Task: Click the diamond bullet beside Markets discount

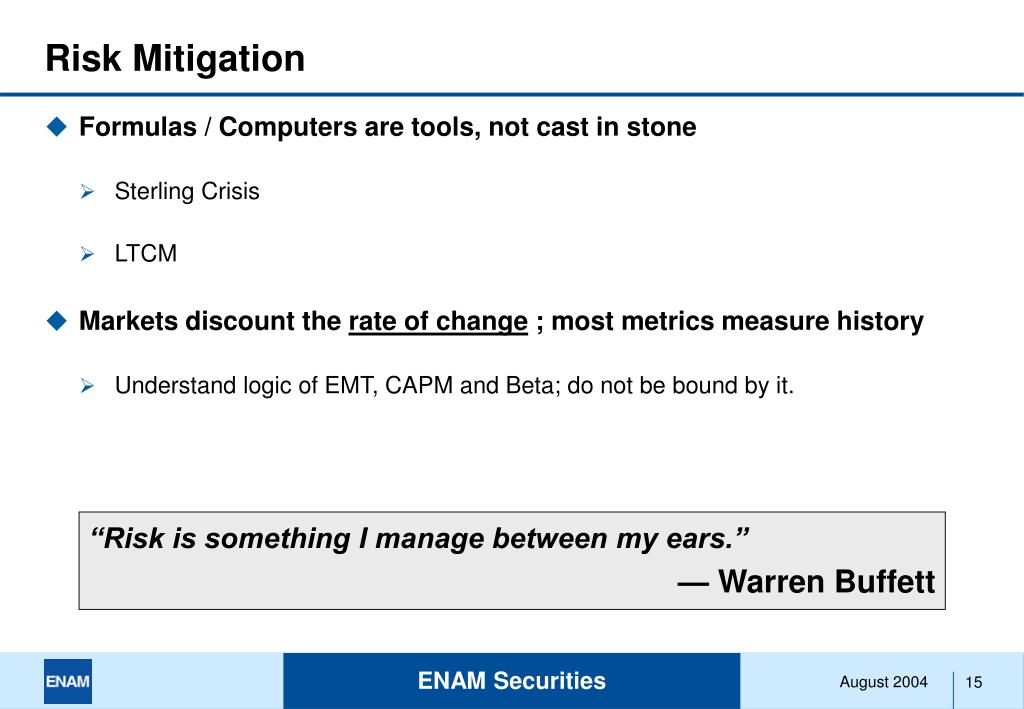Action: point(57,321)
